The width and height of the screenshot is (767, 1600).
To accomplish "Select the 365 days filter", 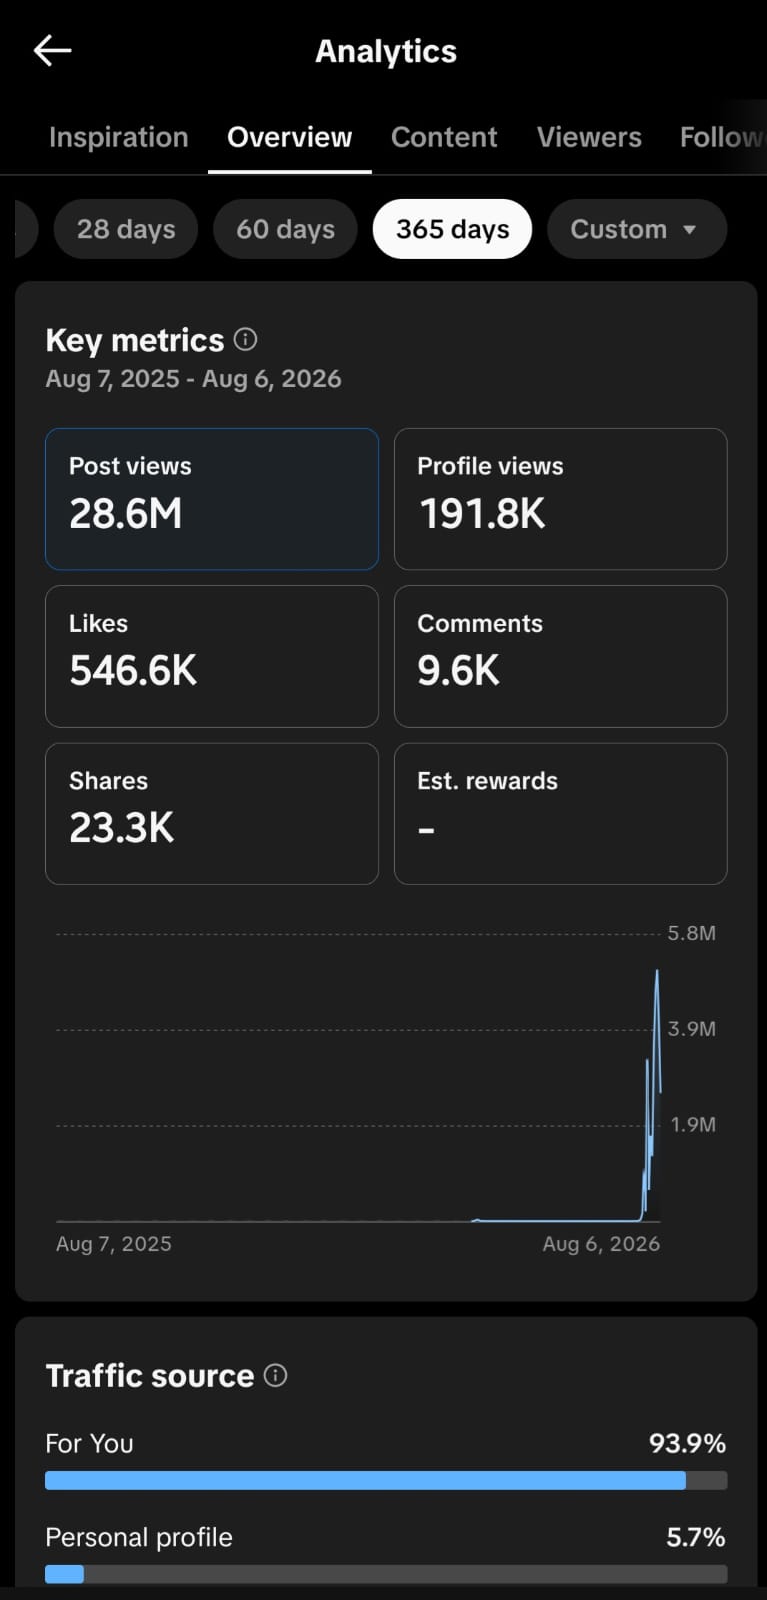I will (x=452, y=229).
